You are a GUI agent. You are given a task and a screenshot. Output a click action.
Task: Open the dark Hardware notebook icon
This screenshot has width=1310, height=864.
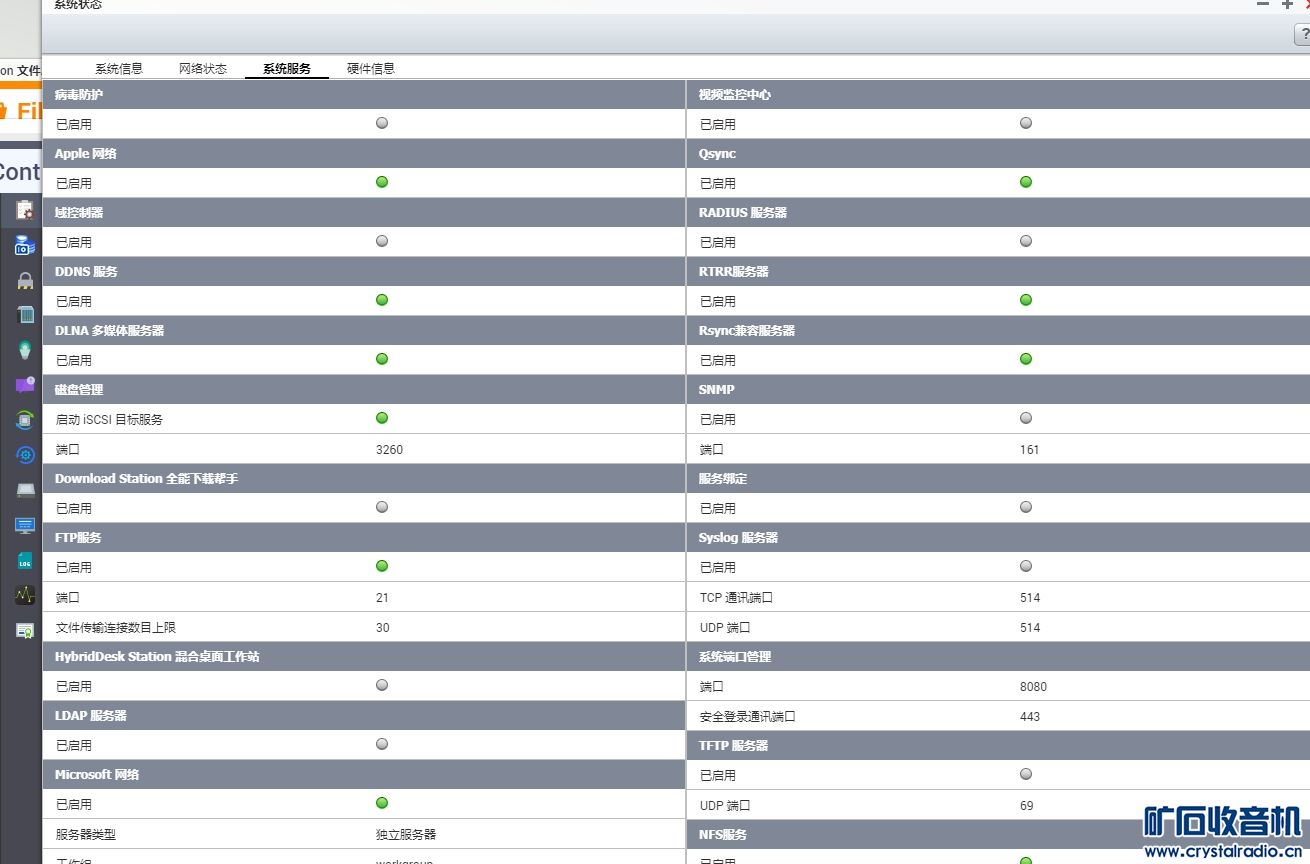(x=25, y=315)
